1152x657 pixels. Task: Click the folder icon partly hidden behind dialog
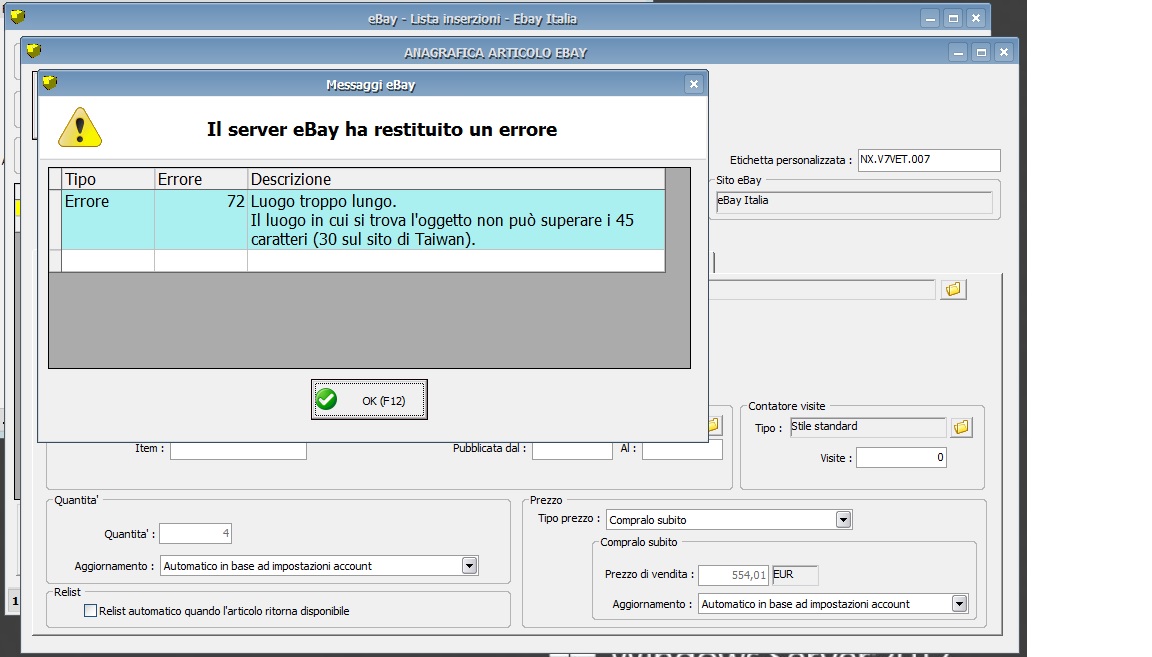click(715, 425)
